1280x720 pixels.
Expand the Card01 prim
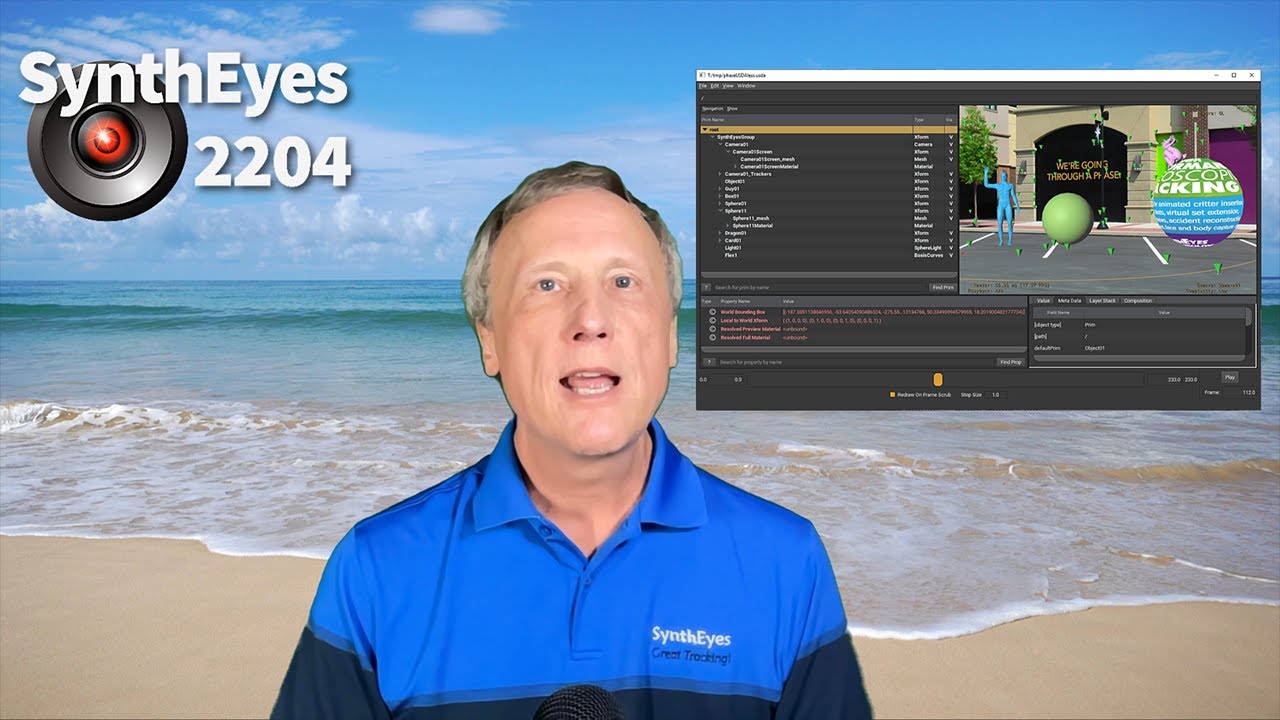click(x=720, y=241)
